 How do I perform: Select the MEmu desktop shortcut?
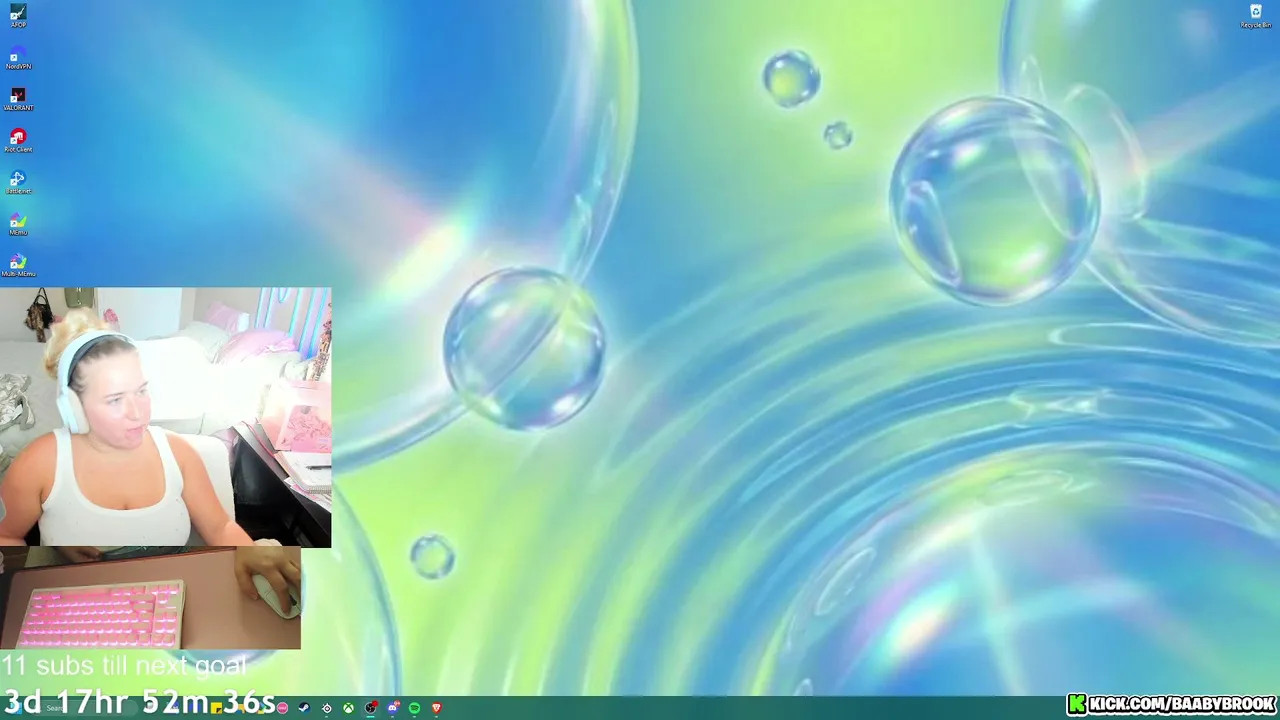pos(18,224)
